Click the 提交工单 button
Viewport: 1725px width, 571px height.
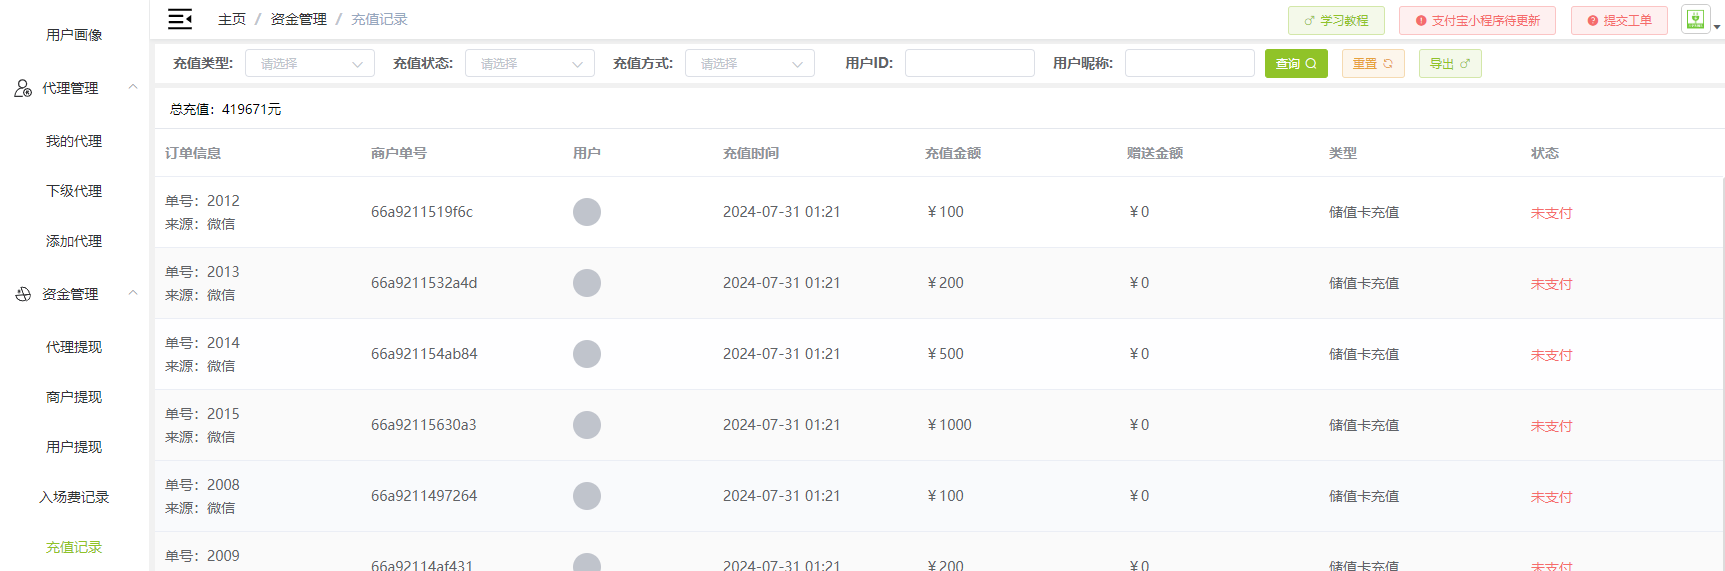(1619, 20)
